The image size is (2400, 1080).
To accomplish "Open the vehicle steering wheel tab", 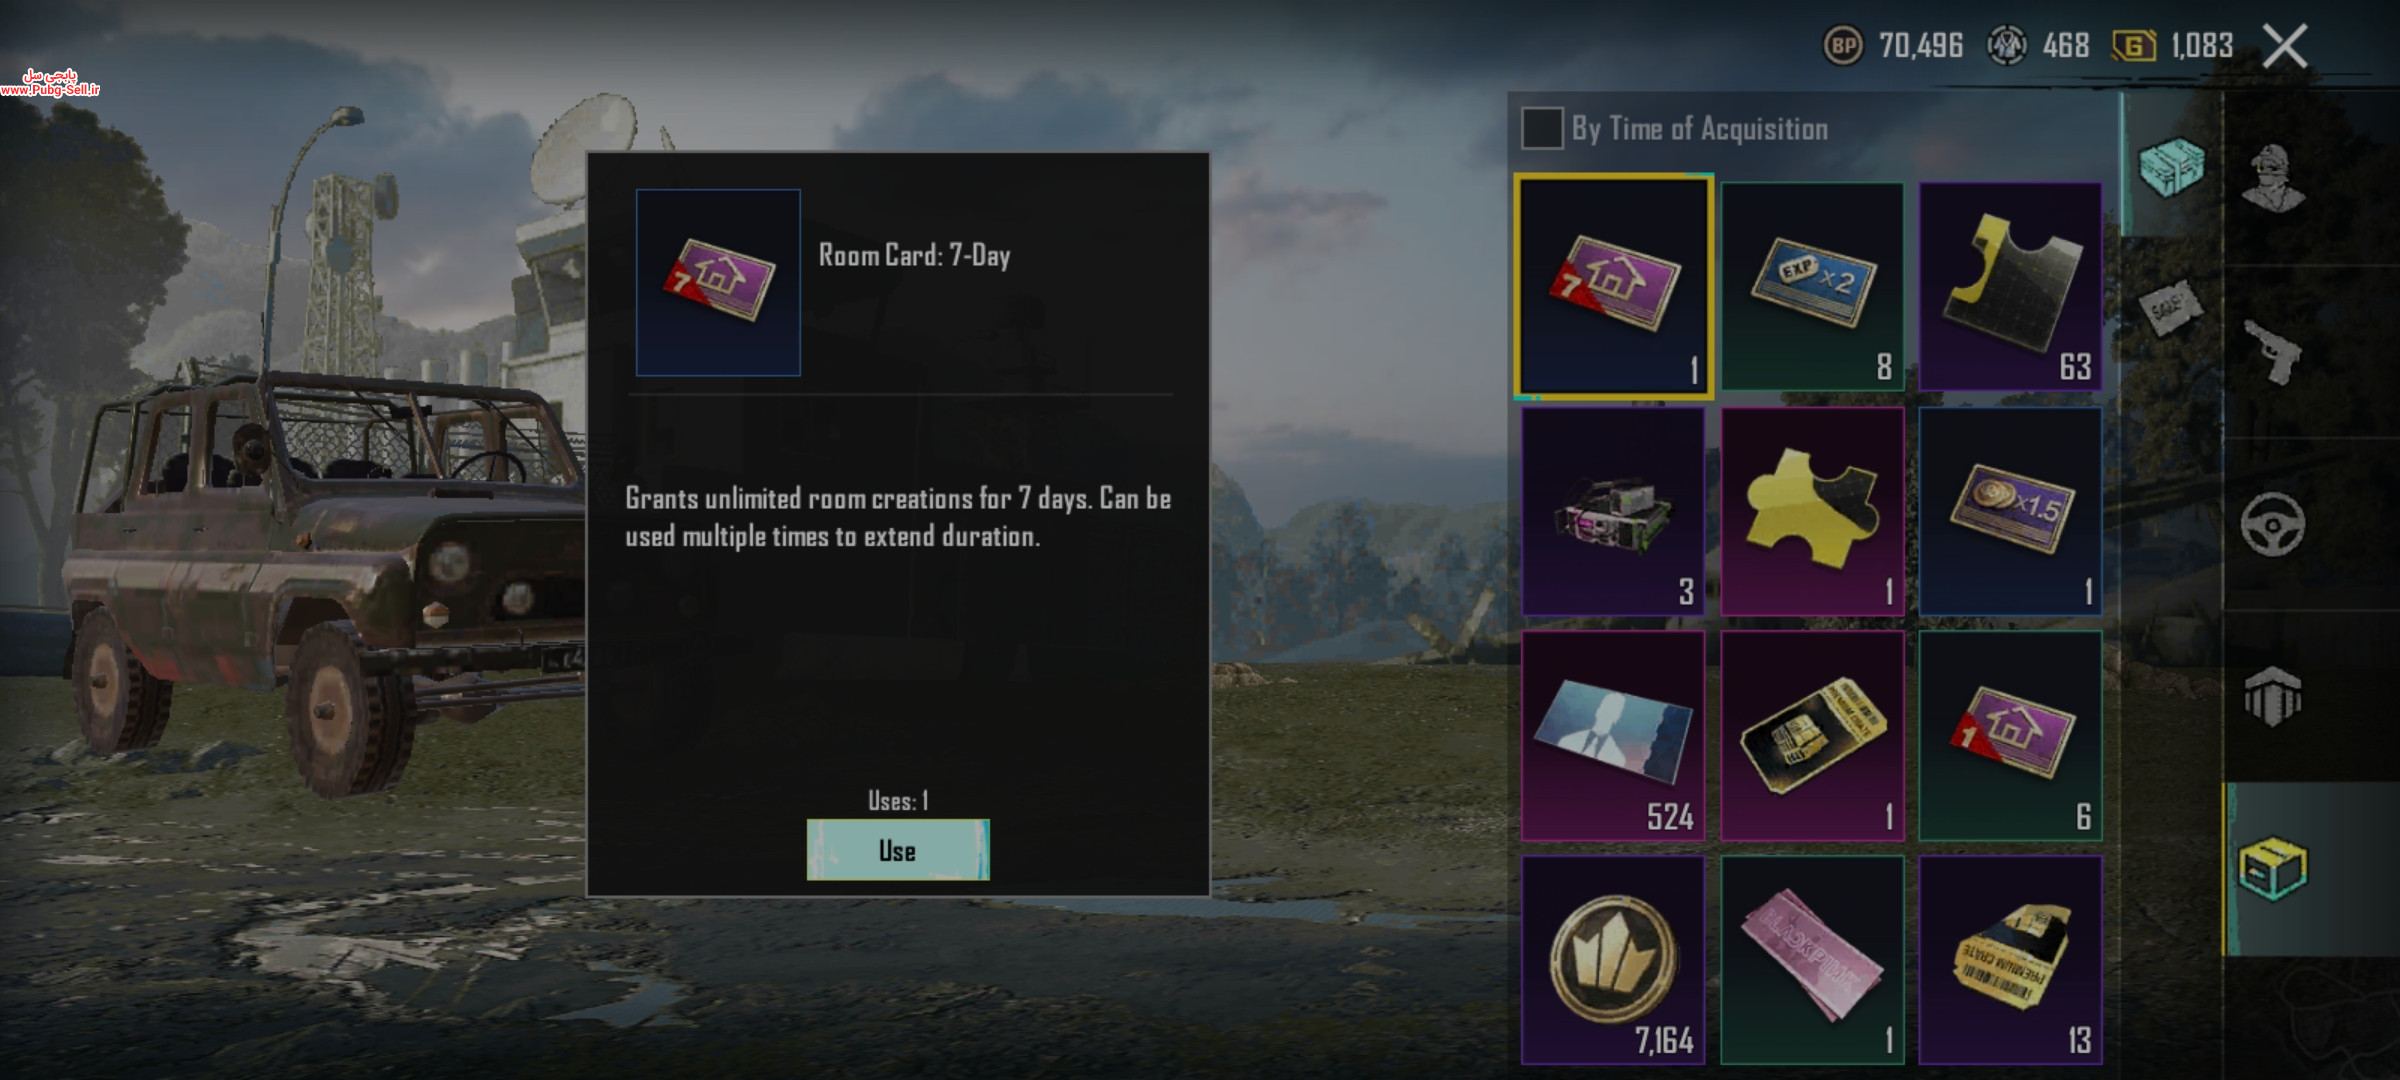I will (x=2274, y=524).
